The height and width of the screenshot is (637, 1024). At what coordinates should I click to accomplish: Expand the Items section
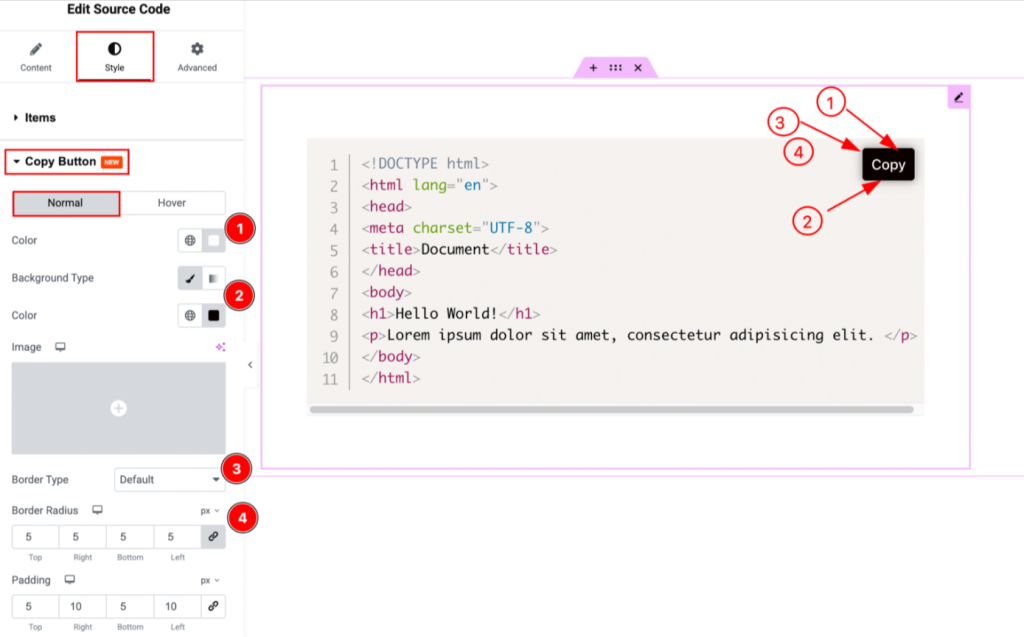(x=38, y=117)
